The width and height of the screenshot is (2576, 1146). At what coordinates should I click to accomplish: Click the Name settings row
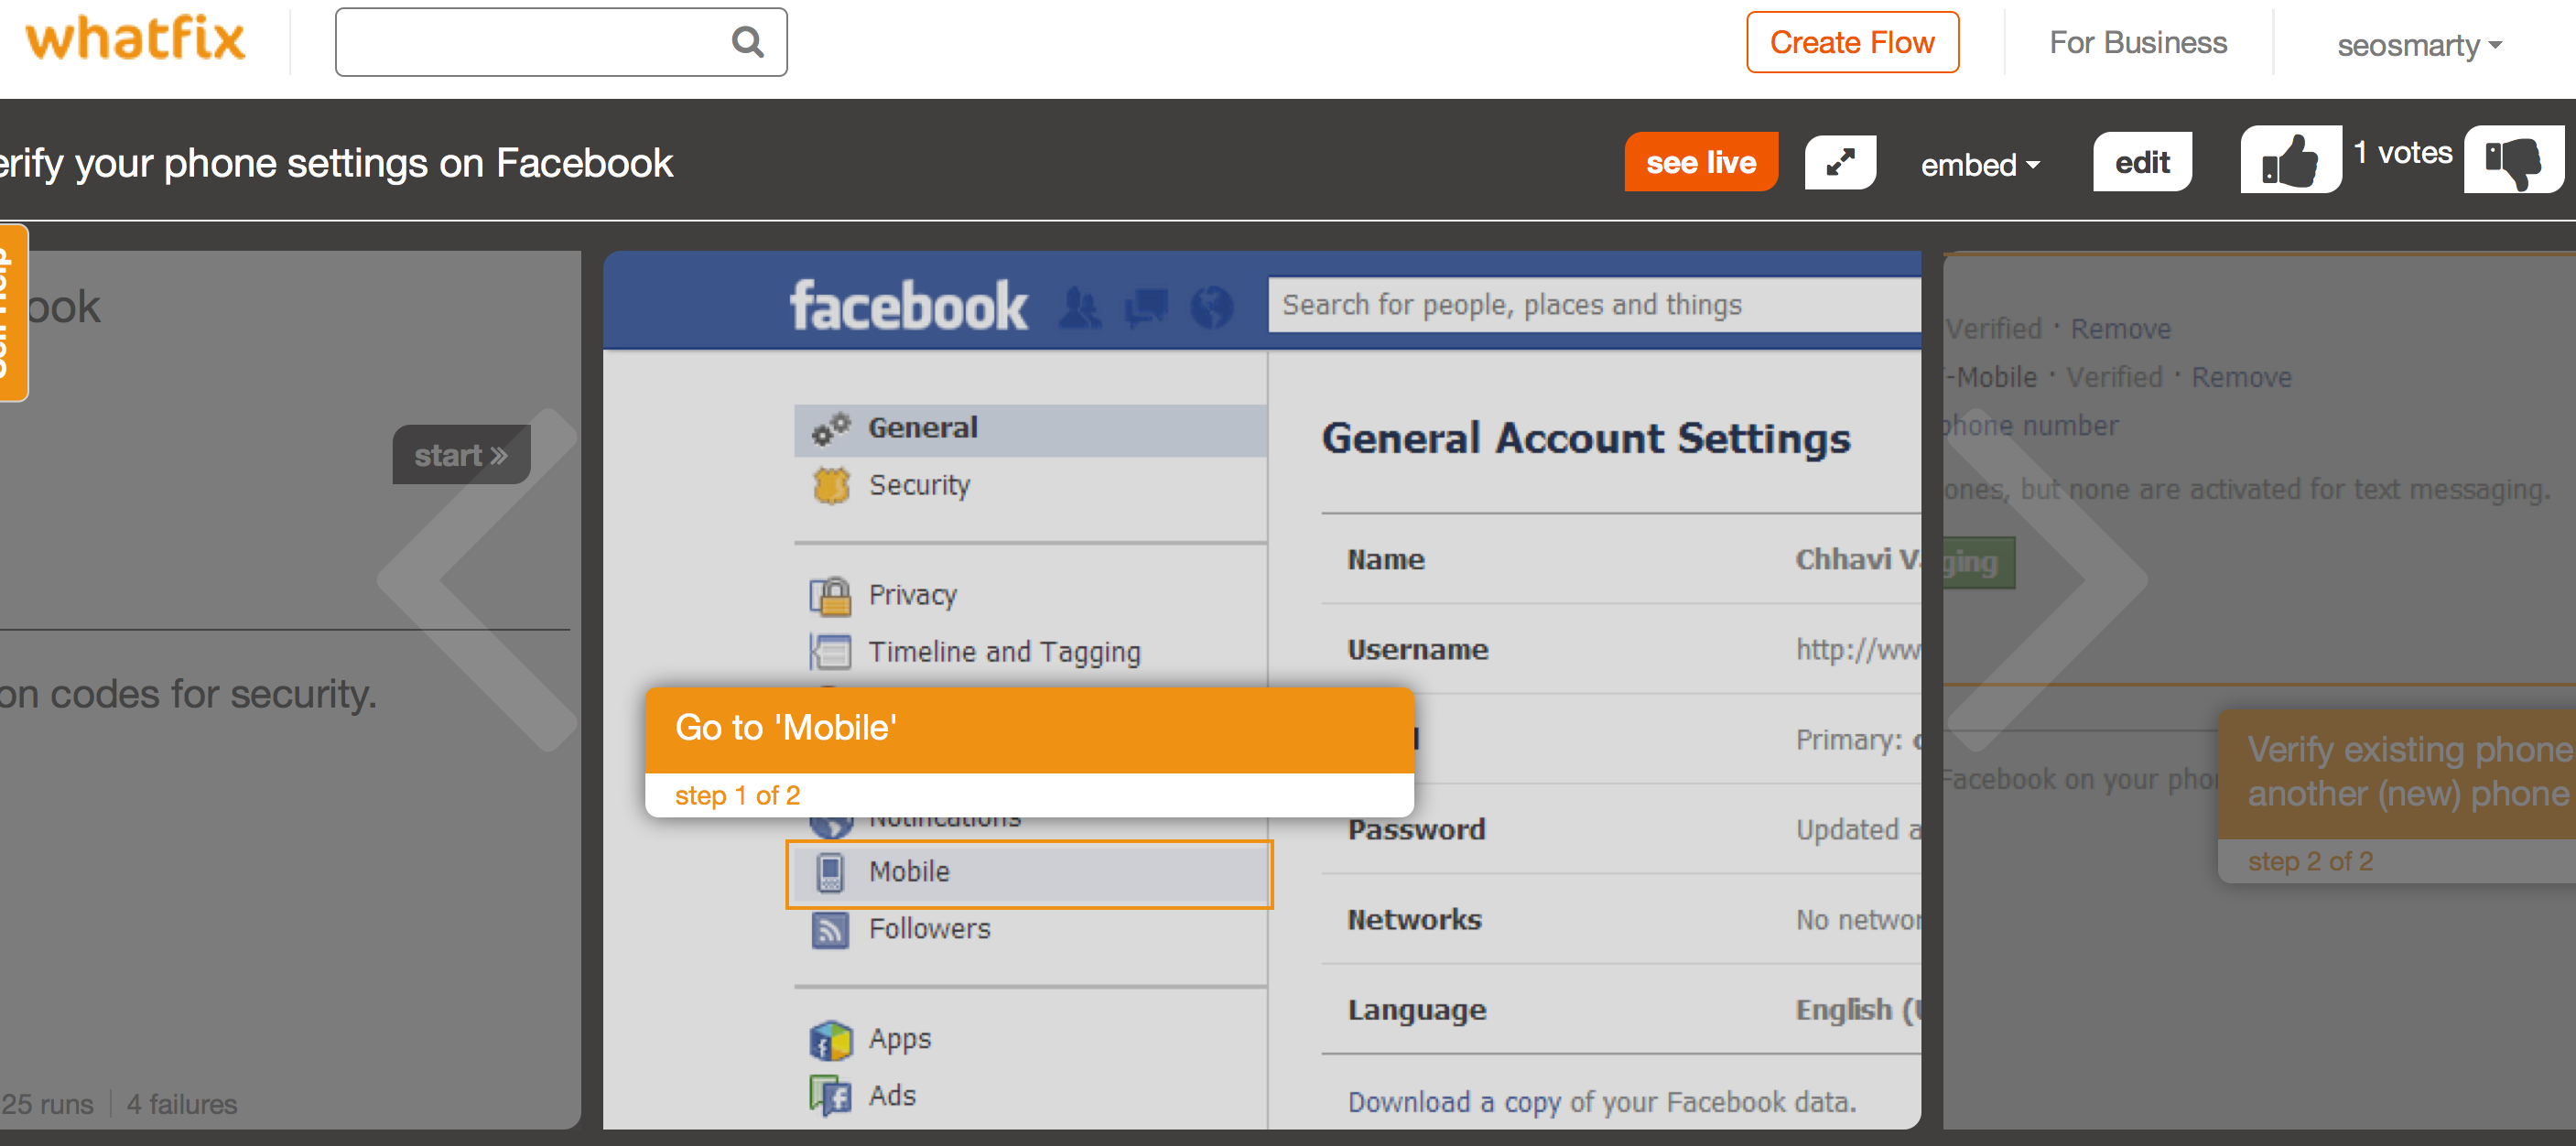1621,560
